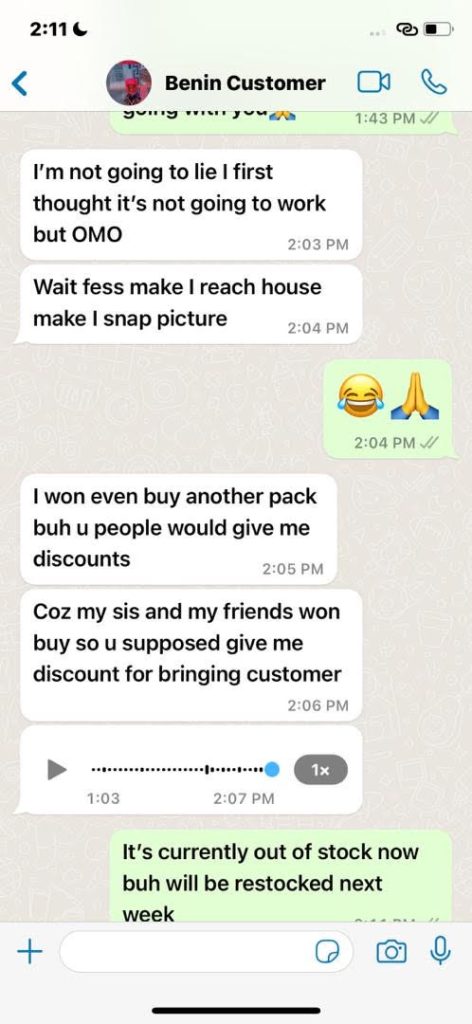Tap the "discount for bringing customer" message
472x1024 pixels.
point(191,655)
